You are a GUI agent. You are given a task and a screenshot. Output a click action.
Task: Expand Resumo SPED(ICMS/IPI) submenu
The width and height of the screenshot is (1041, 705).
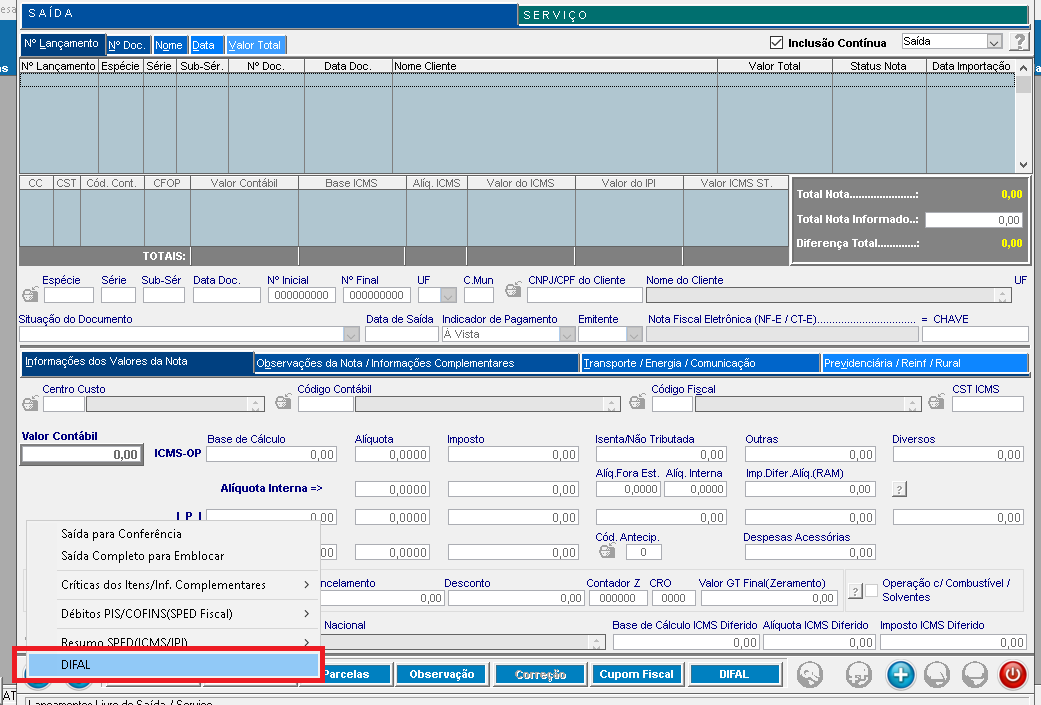pyautogui.click(x=306, y=643)
